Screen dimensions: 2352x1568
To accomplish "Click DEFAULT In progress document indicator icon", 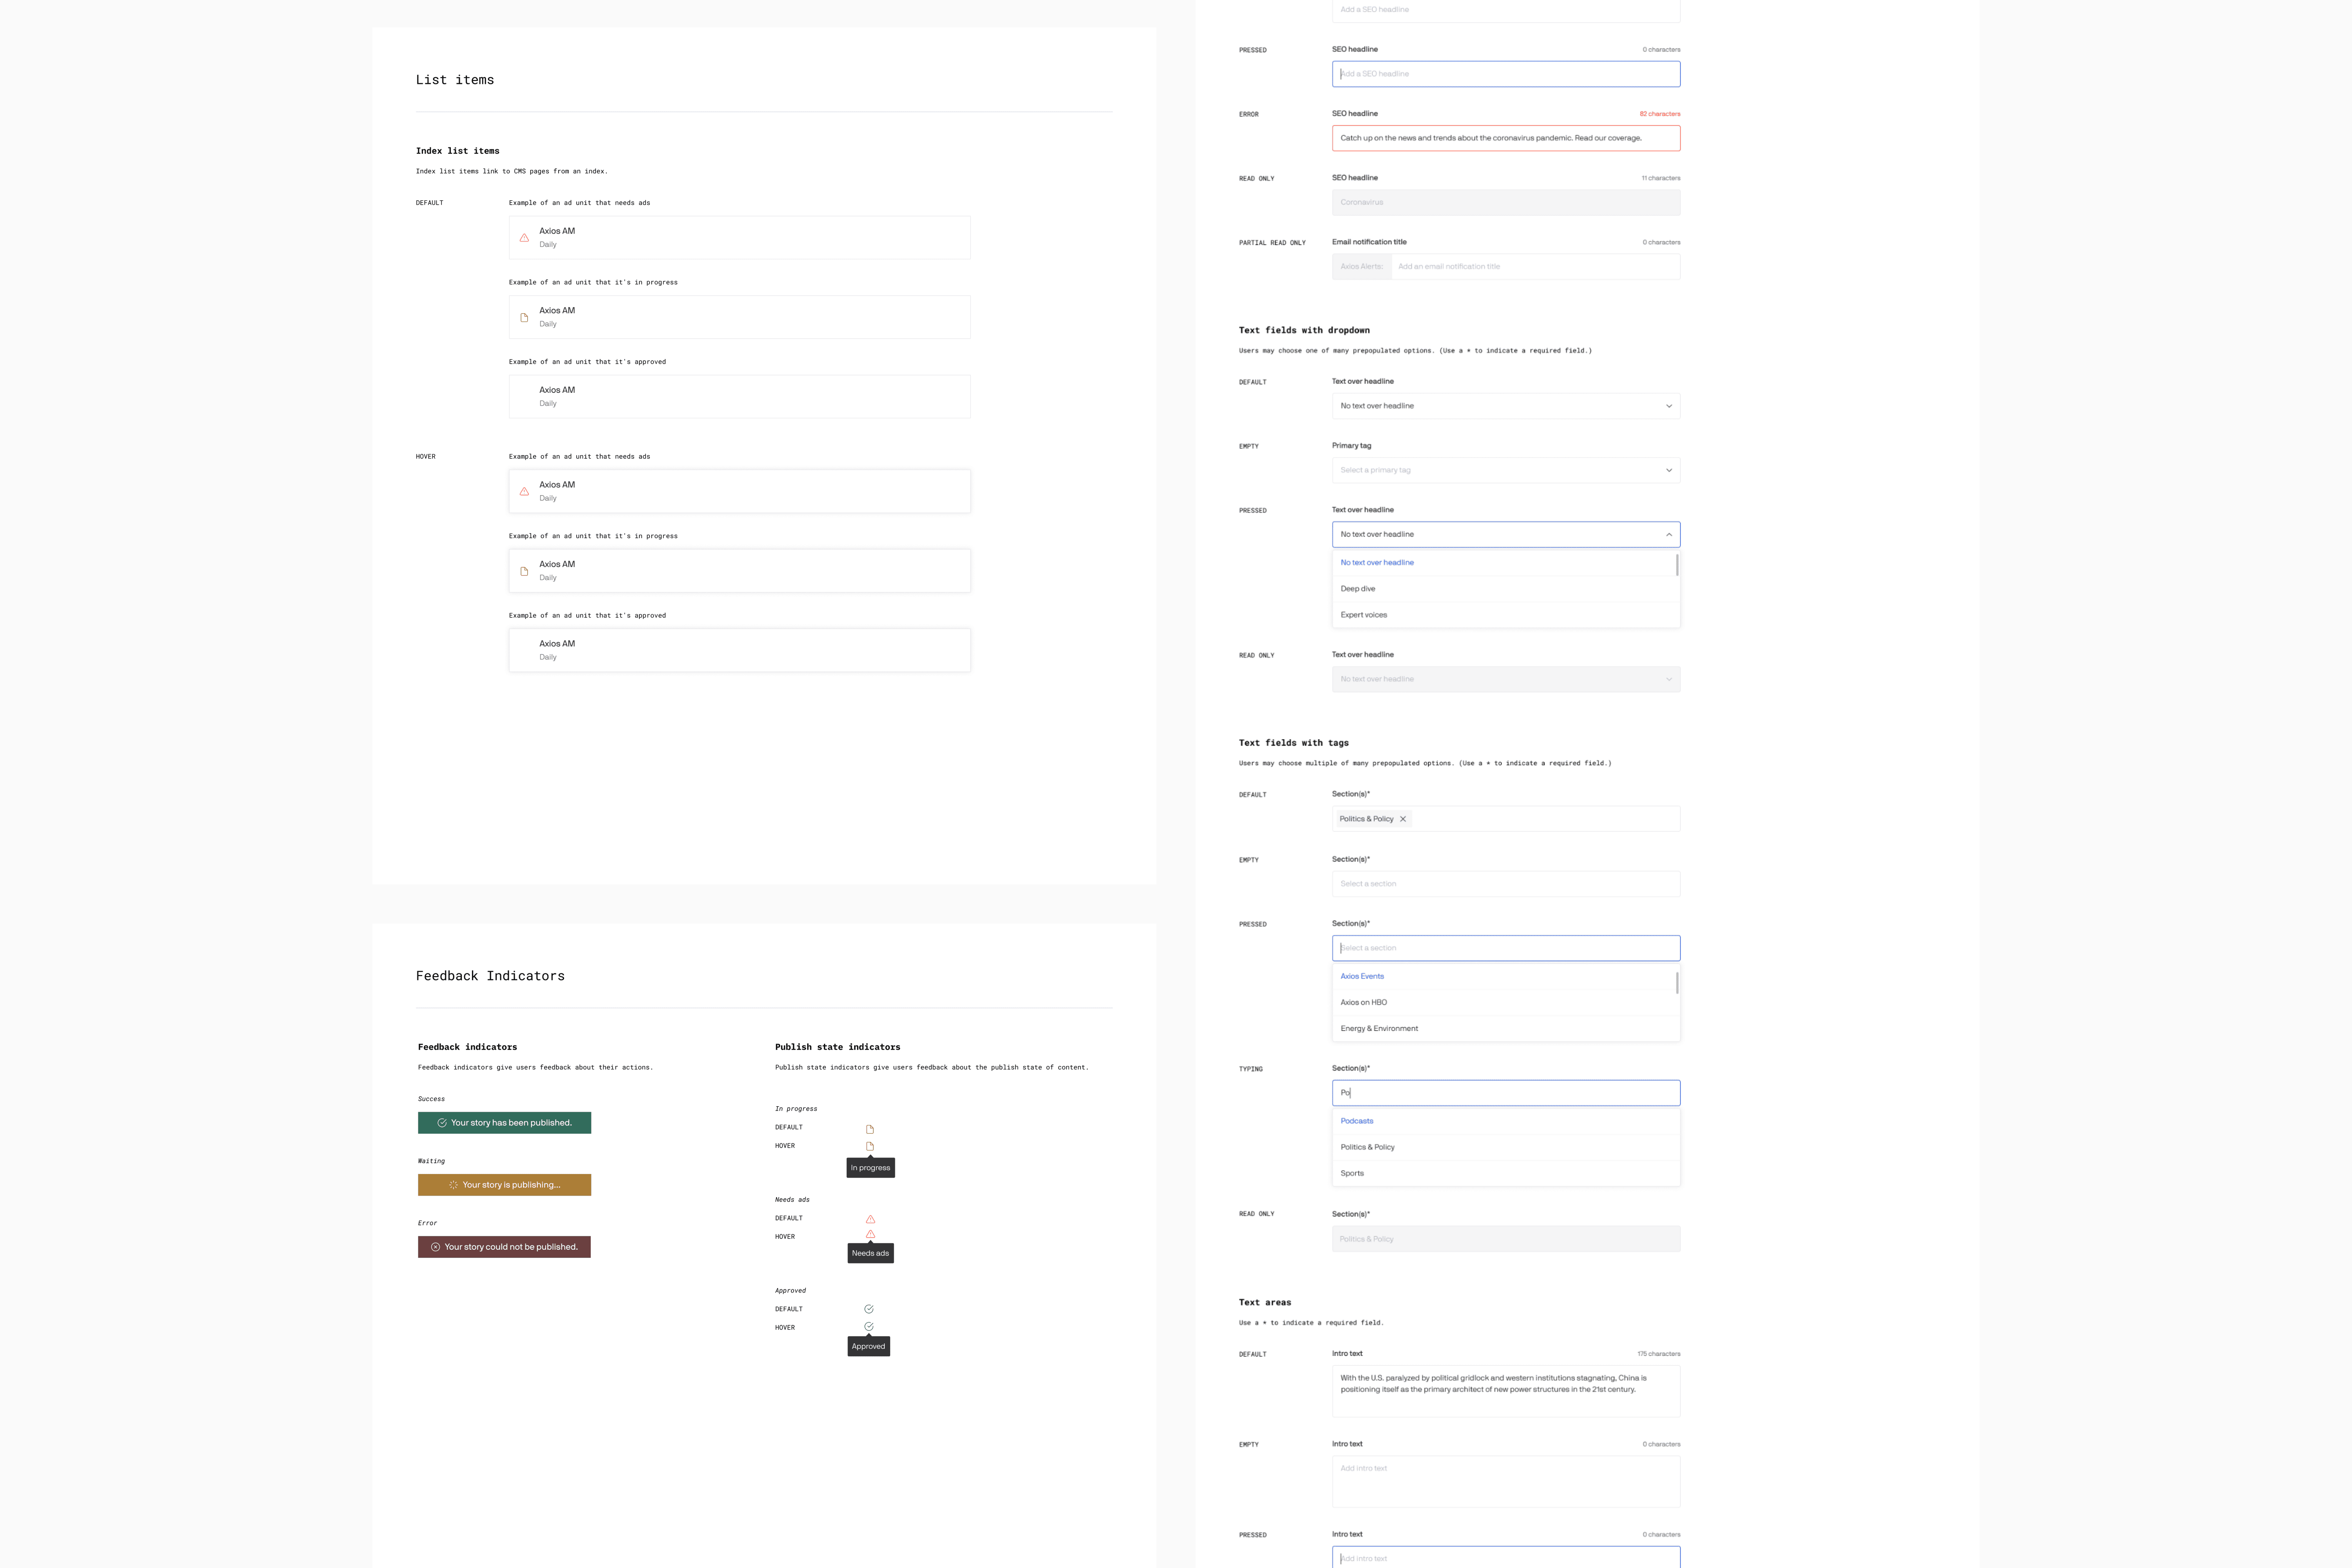I will pyautogui.click(x=870, y=1129).
